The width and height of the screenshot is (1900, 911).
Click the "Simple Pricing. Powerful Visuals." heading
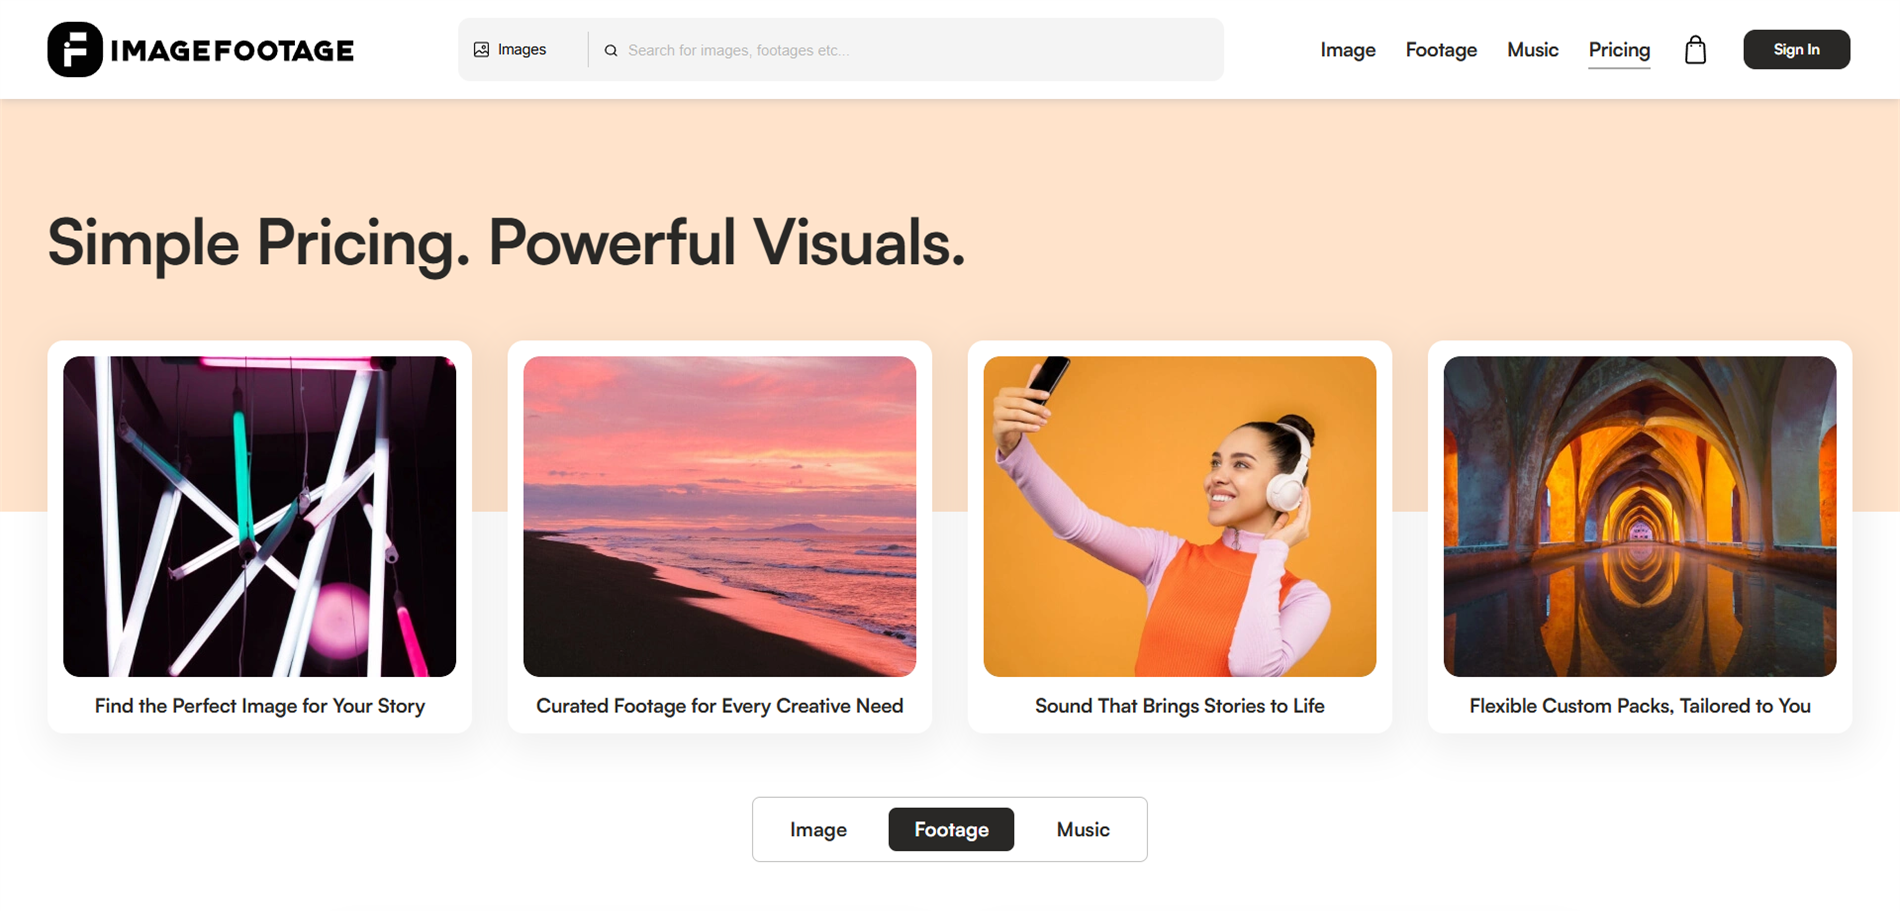pos(506,243)
